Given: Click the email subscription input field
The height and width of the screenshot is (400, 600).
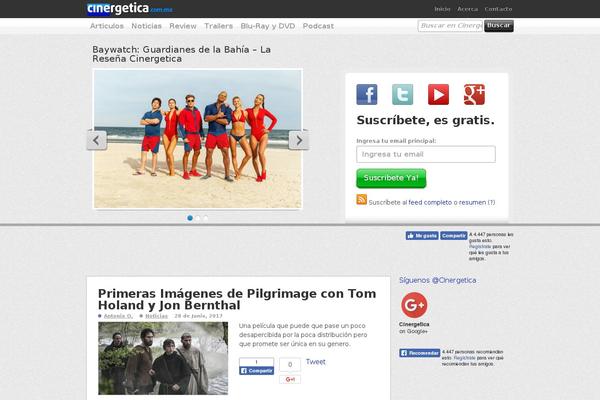Looking at the screenshot, I should coord(426,154).
